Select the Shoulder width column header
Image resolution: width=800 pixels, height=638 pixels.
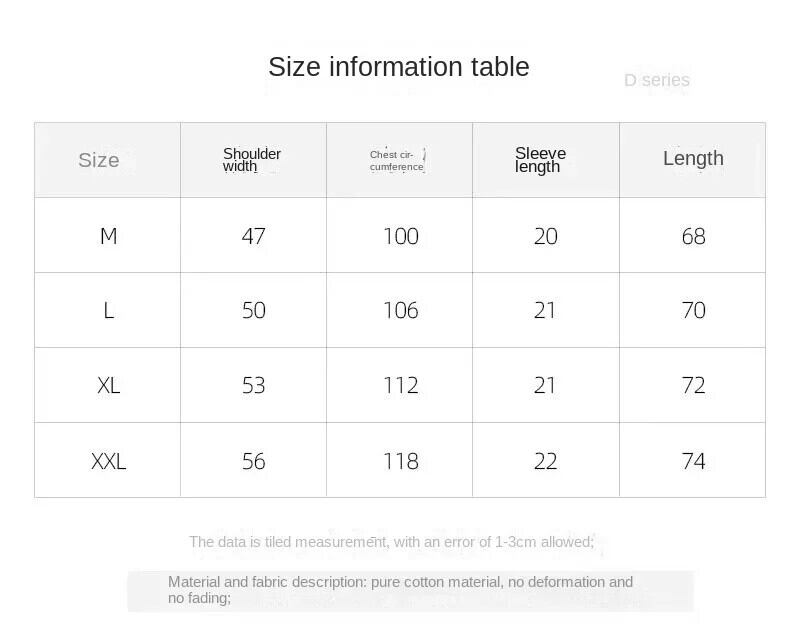pos(251,160)
